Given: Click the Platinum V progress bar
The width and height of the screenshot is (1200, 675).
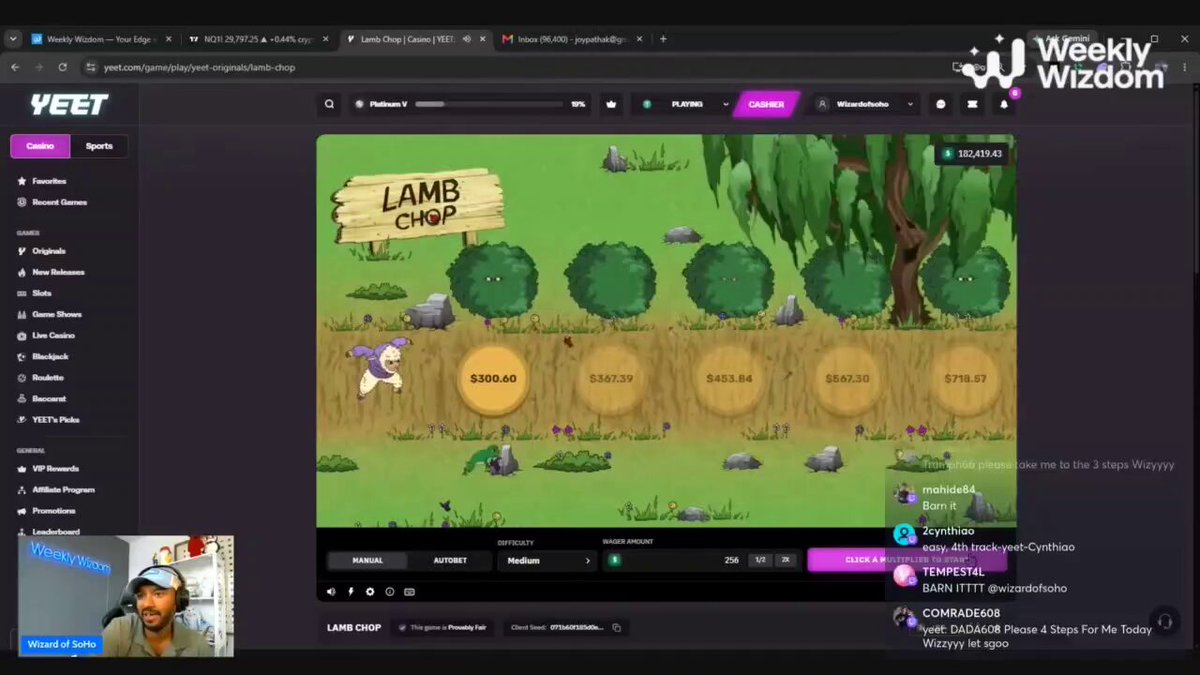Looking at the screenshot, I should coord(489,104).
